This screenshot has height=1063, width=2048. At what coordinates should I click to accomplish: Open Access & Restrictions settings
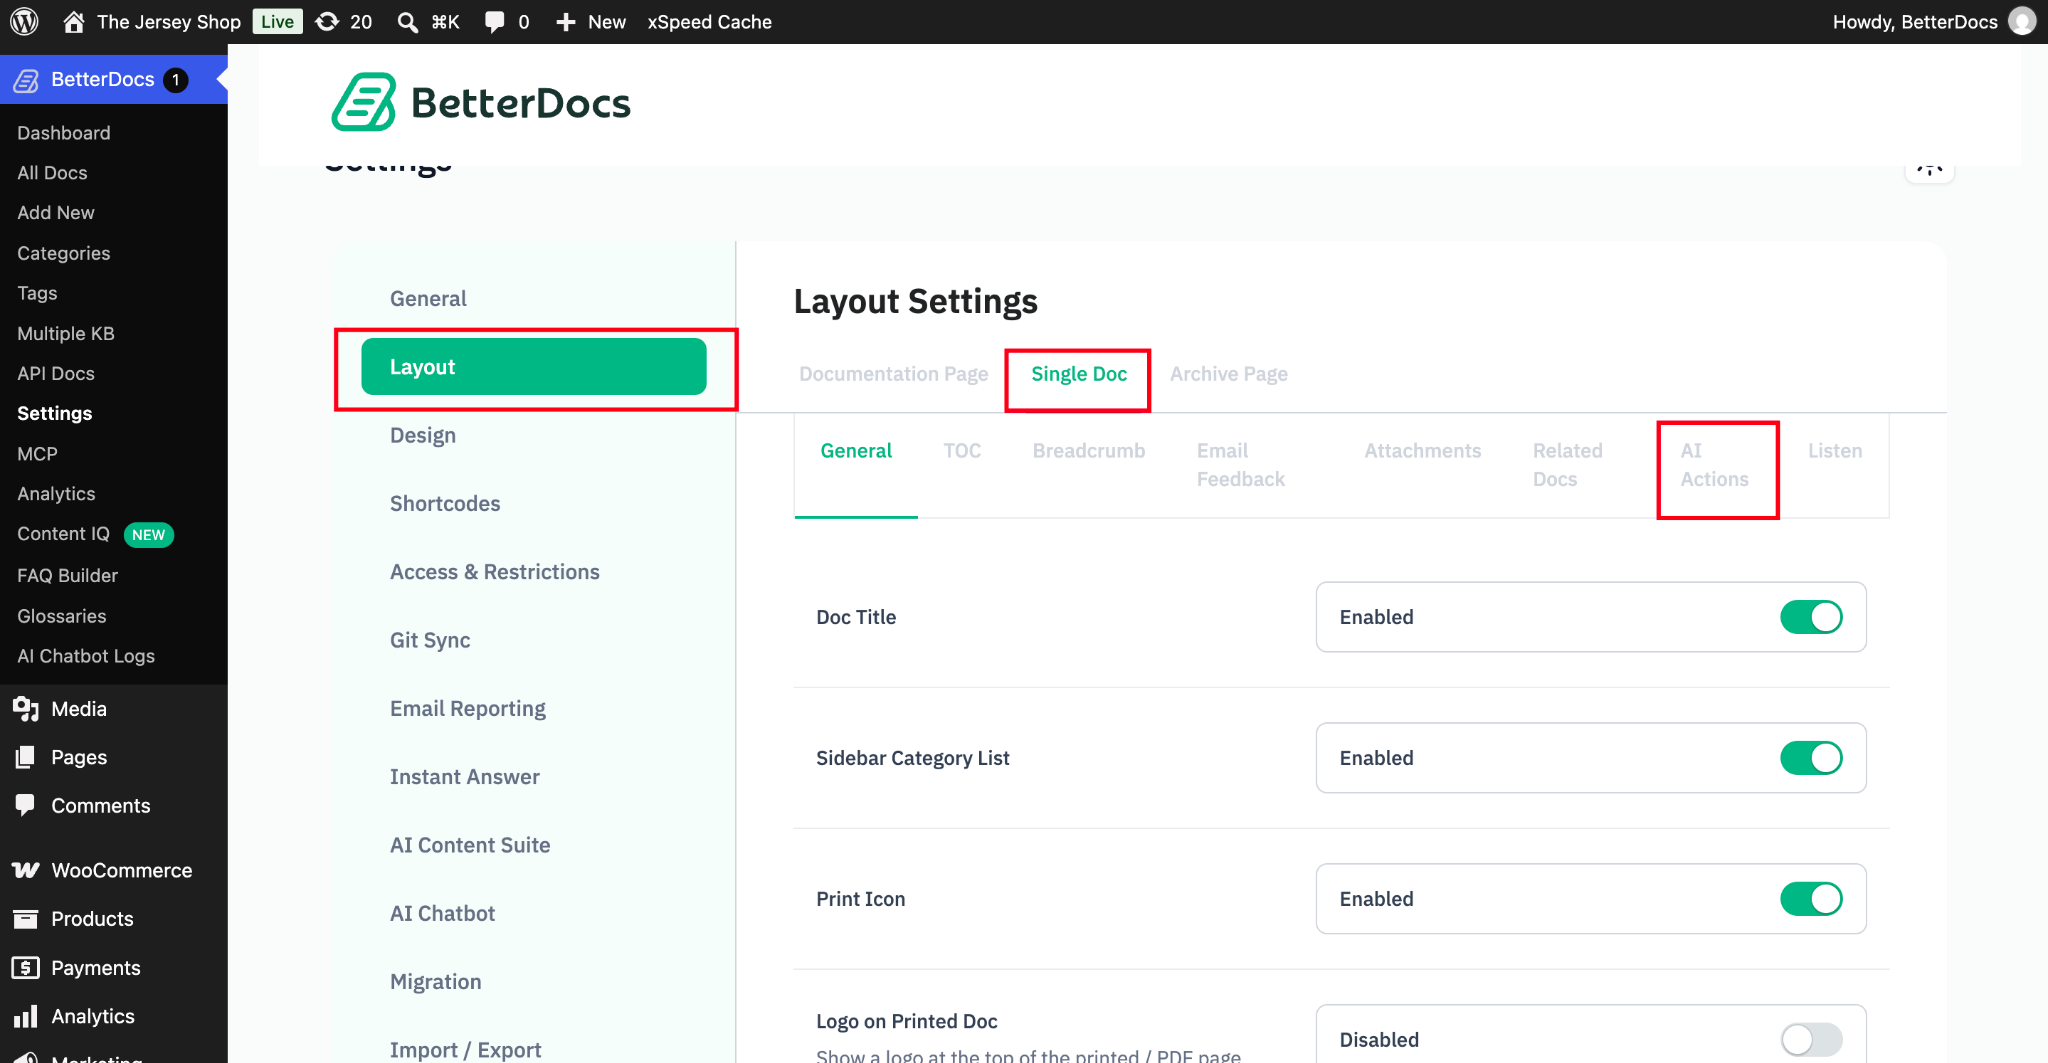coord(495,572)
